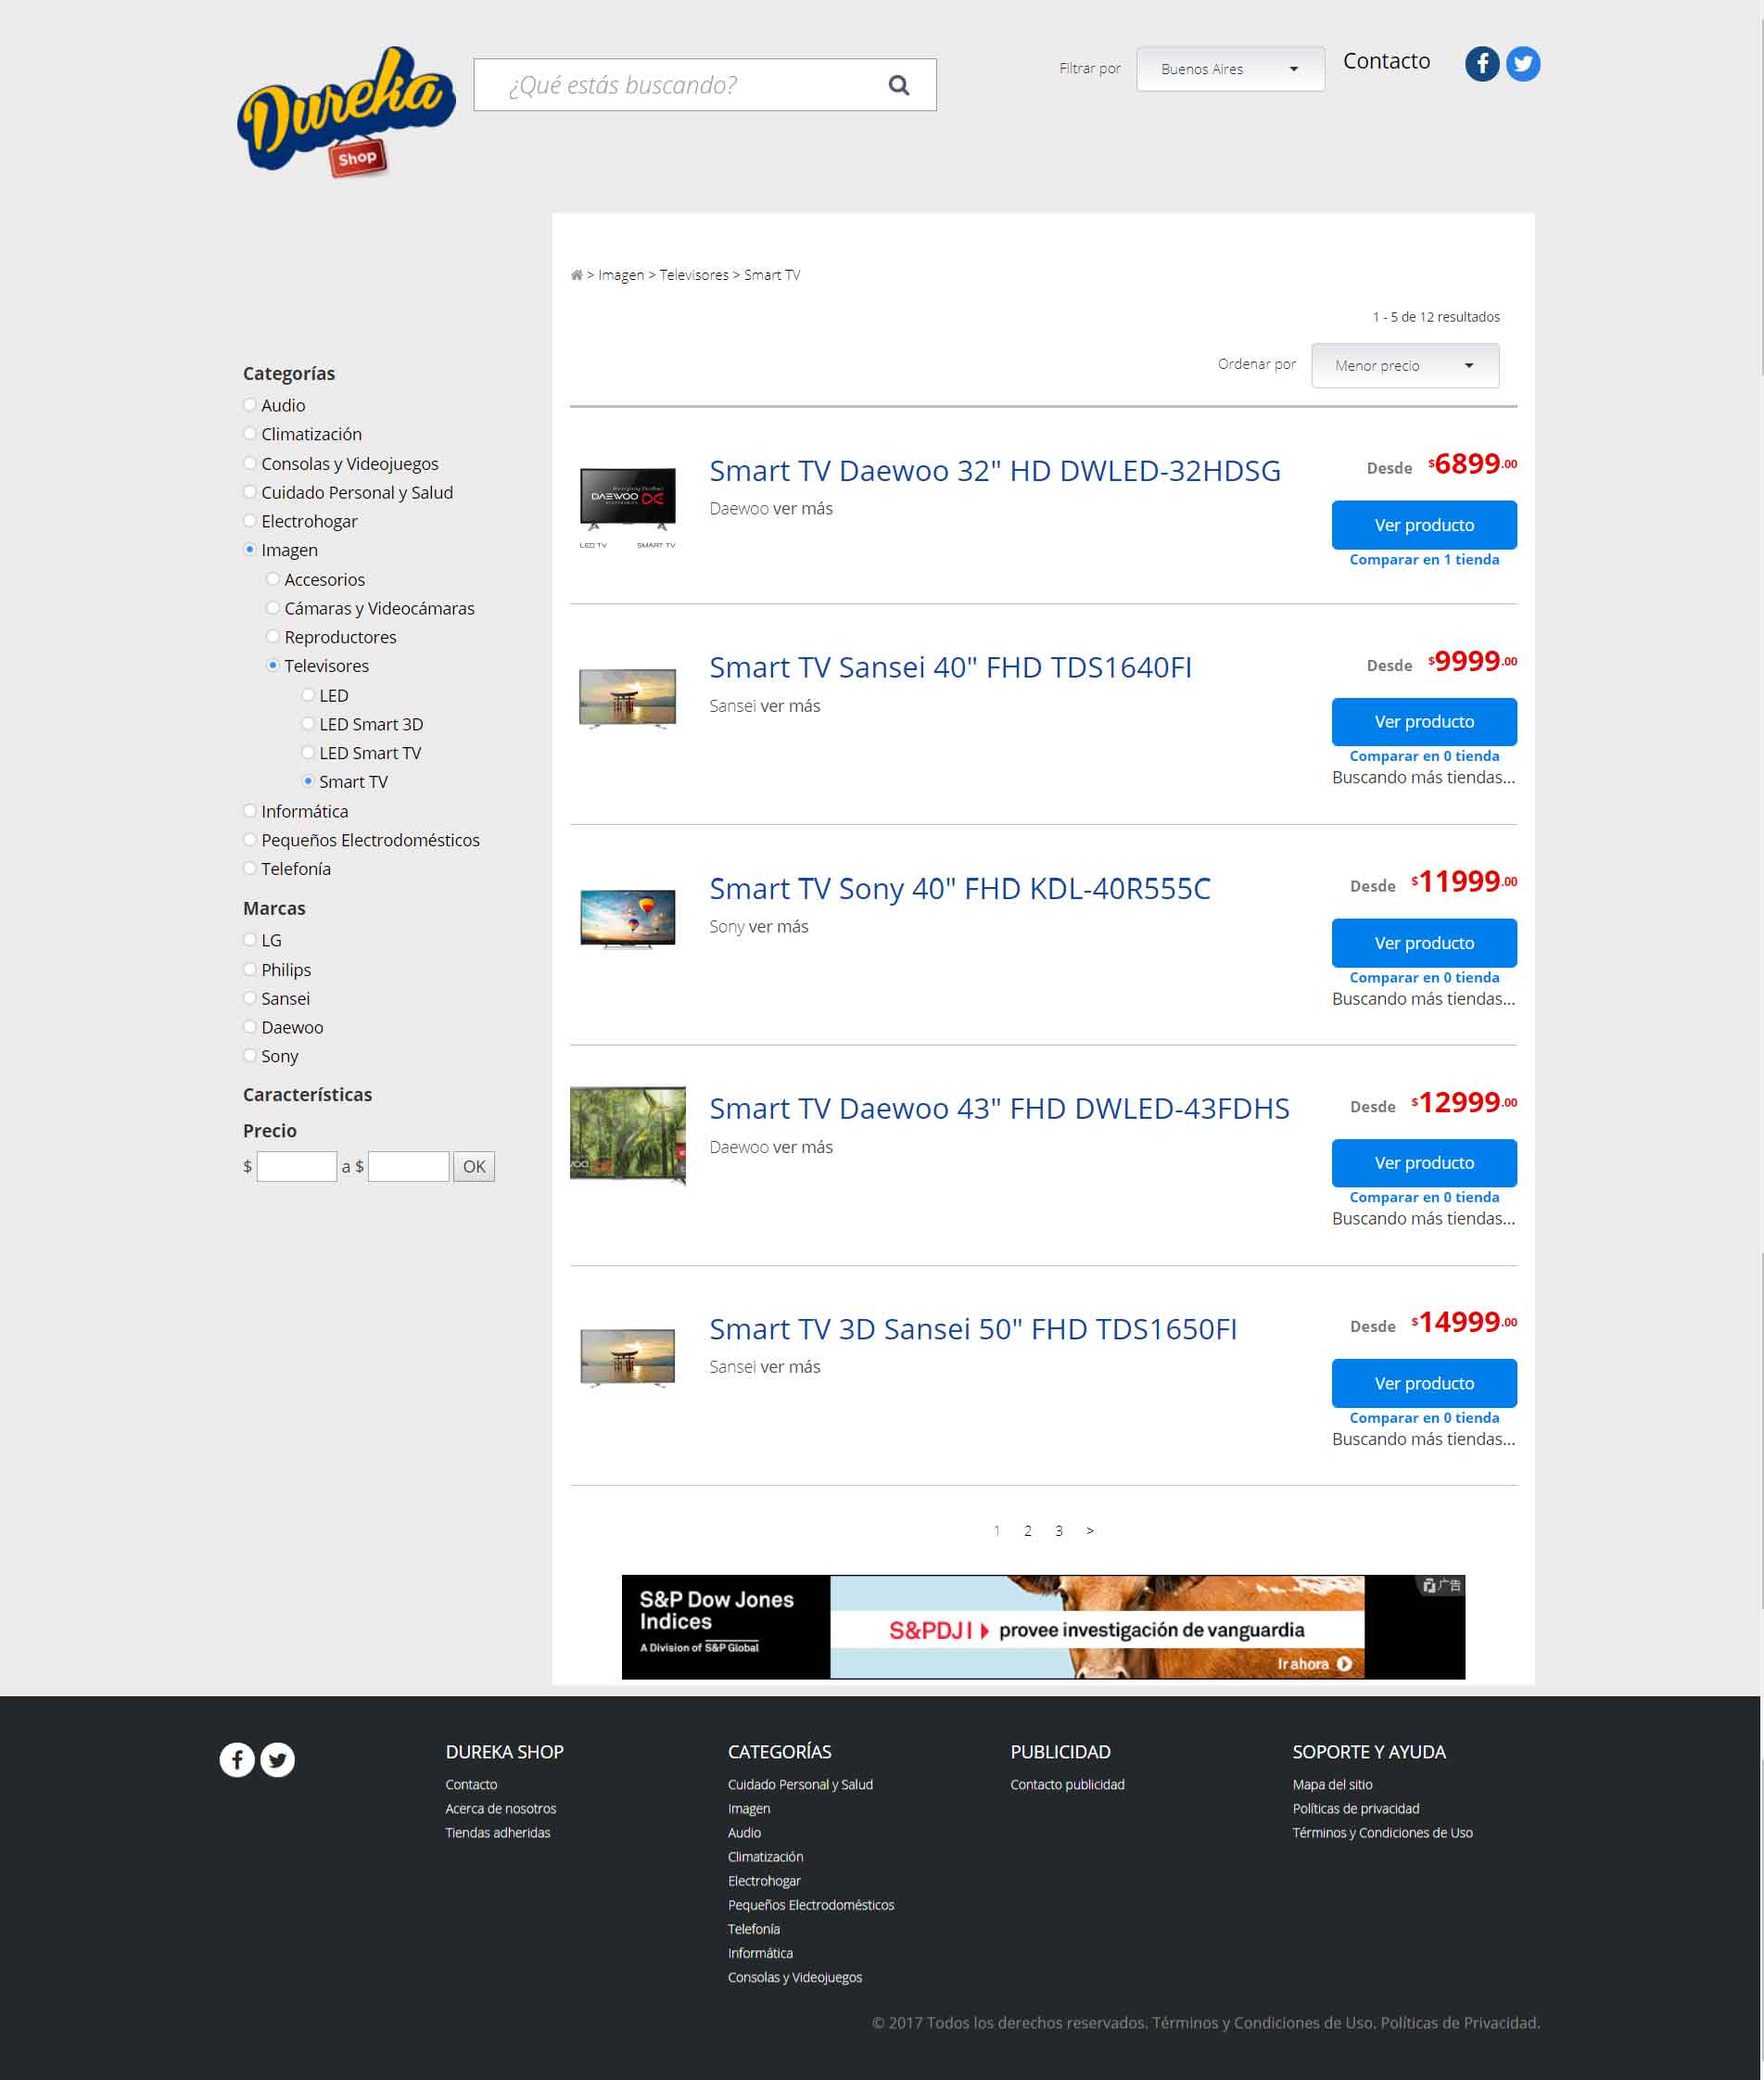Open footer Twitter icon
Screen dimensions: 1764x2080
tap(278, 1759)
